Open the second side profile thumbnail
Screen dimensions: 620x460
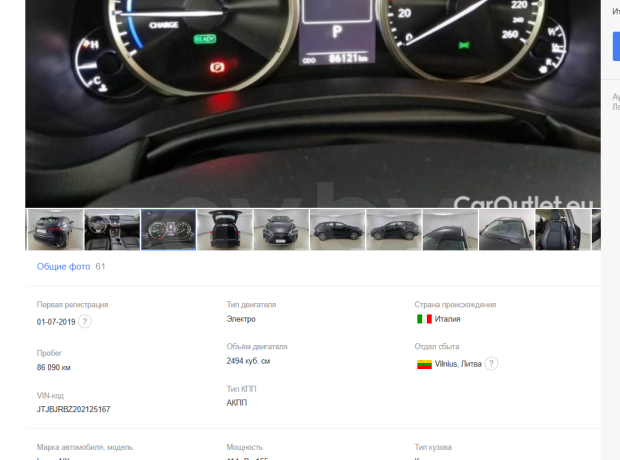point(394,230)
